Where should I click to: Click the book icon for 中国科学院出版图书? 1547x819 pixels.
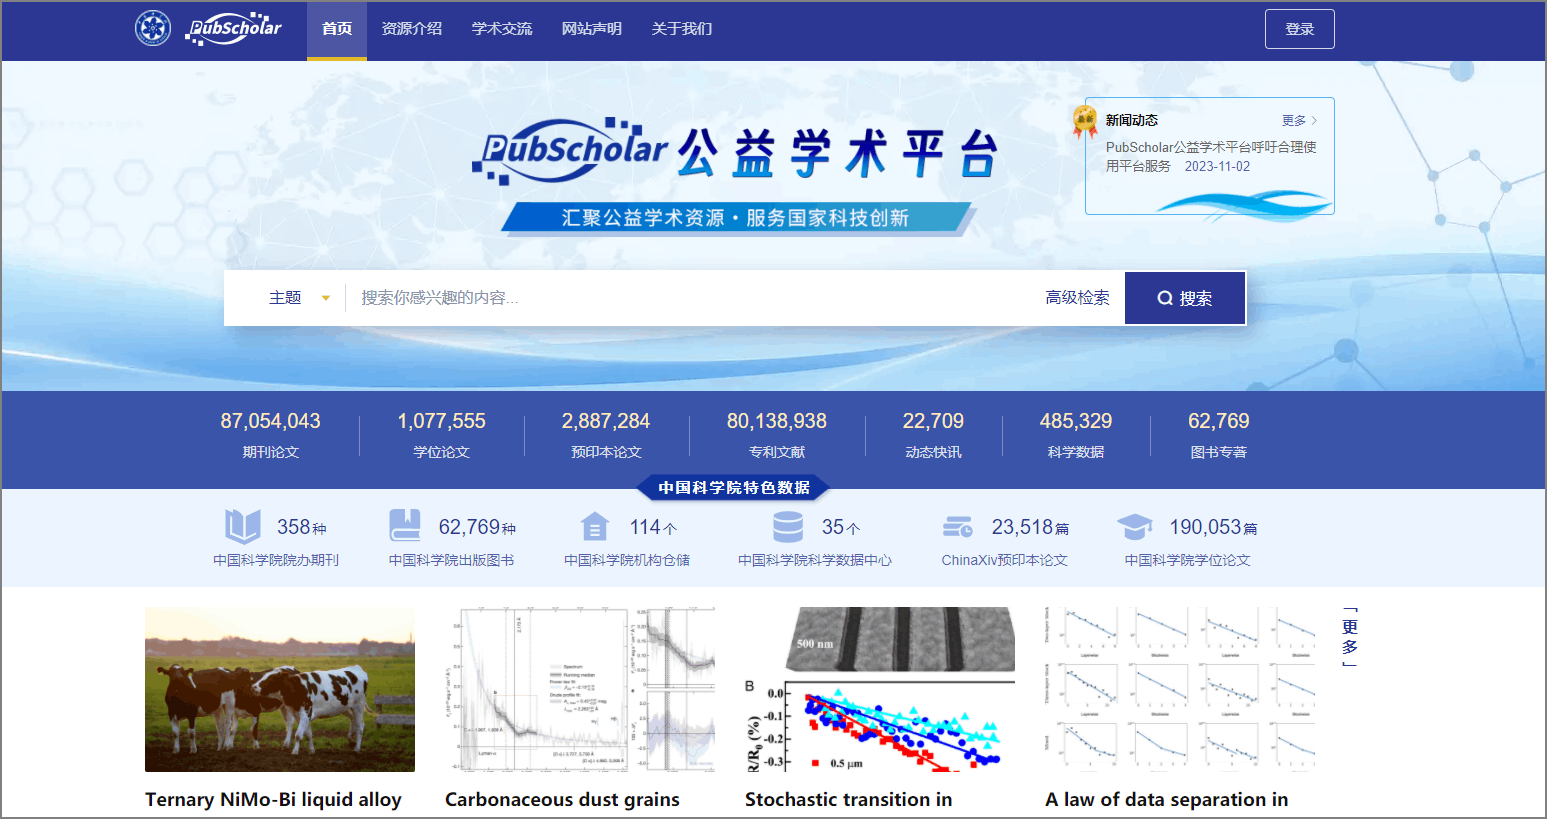click(x=404, y=526)
